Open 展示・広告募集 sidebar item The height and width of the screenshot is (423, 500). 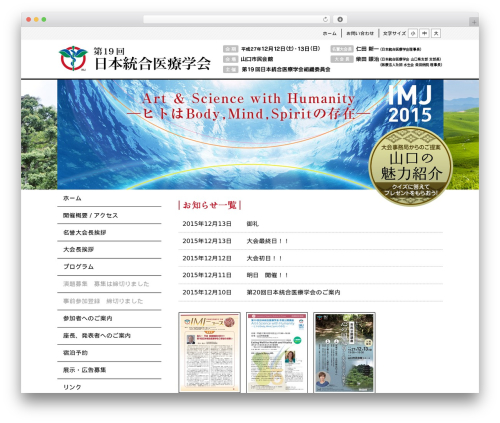click(x=109, y=370)
